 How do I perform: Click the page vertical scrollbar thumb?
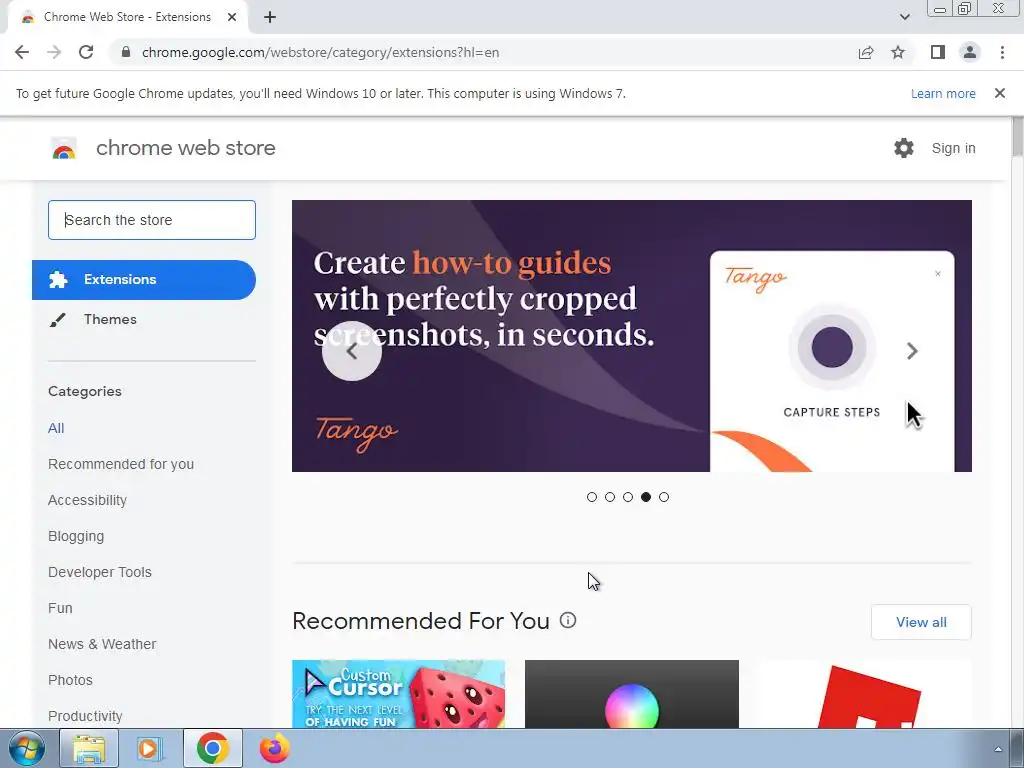[1017, 136]
